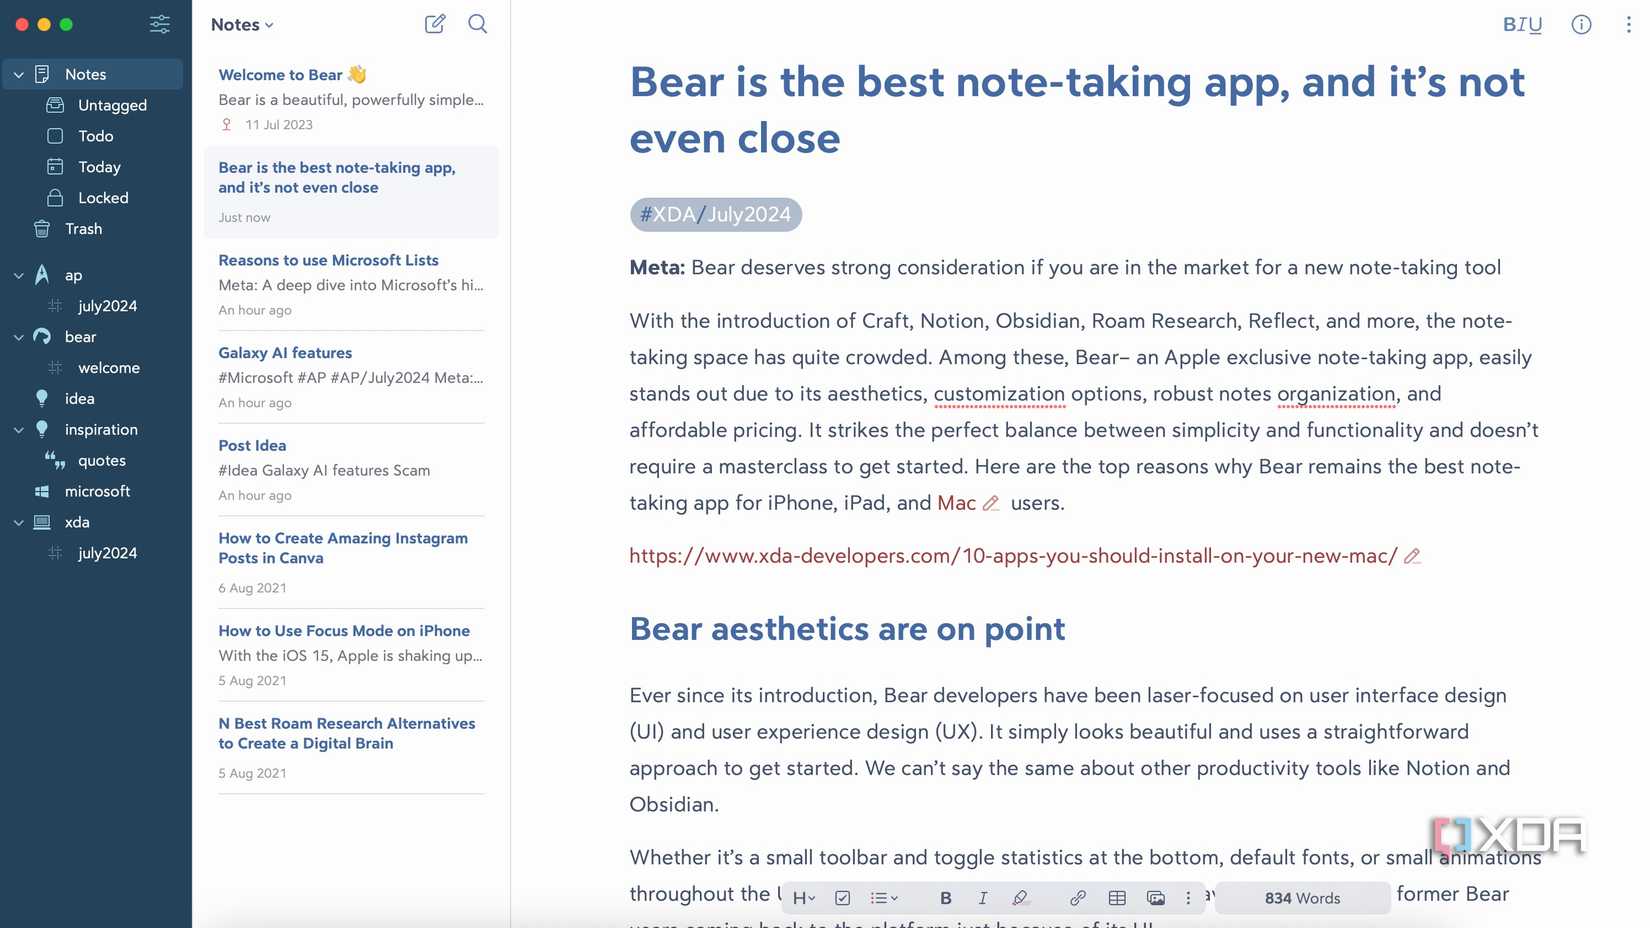
Task: Click the 834 Words counter
Action: [x=1301, y=897]
